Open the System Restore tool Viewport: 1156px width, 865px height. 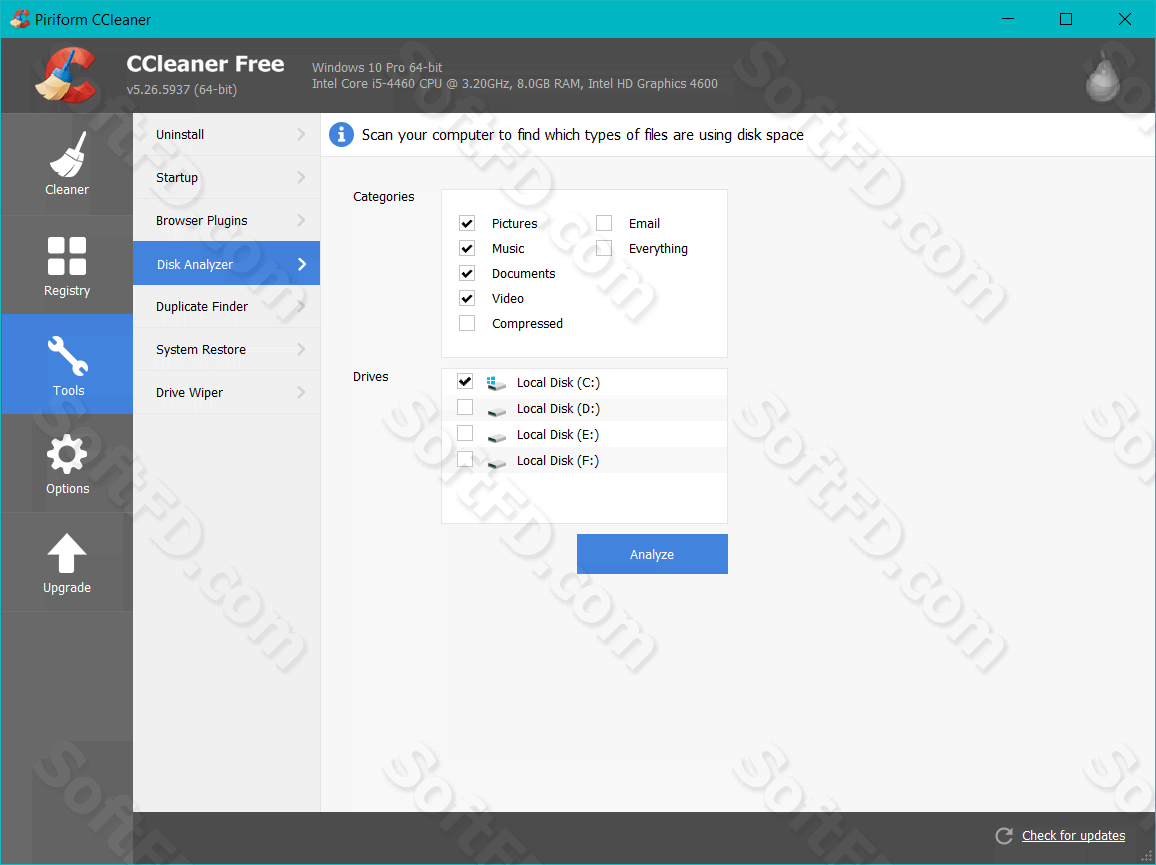(x=226, y=350)
